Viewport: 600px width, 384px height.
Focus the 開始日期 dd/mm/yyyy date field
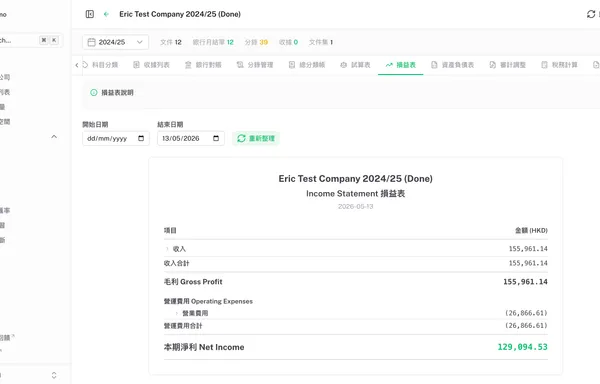[116, 138]
